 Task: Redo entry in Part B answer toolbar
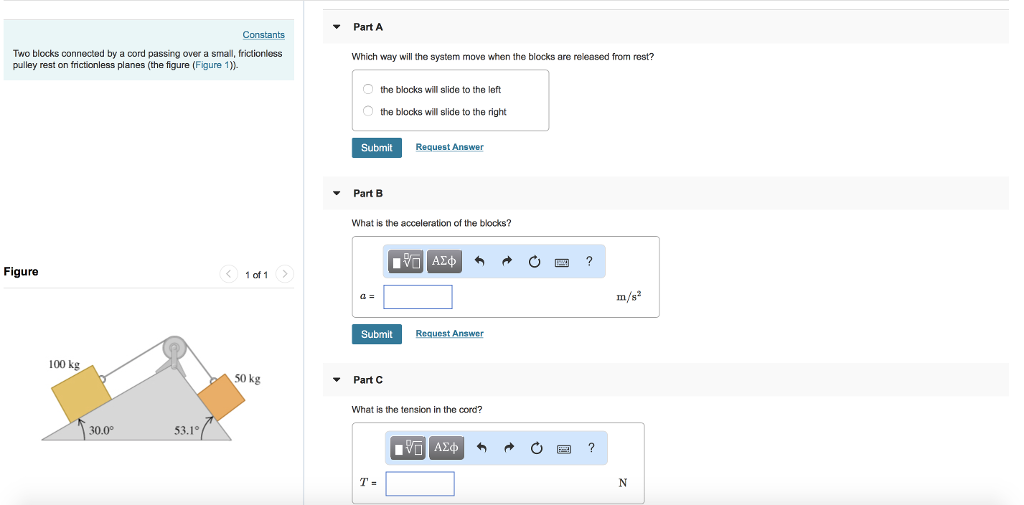coord(507,262)
